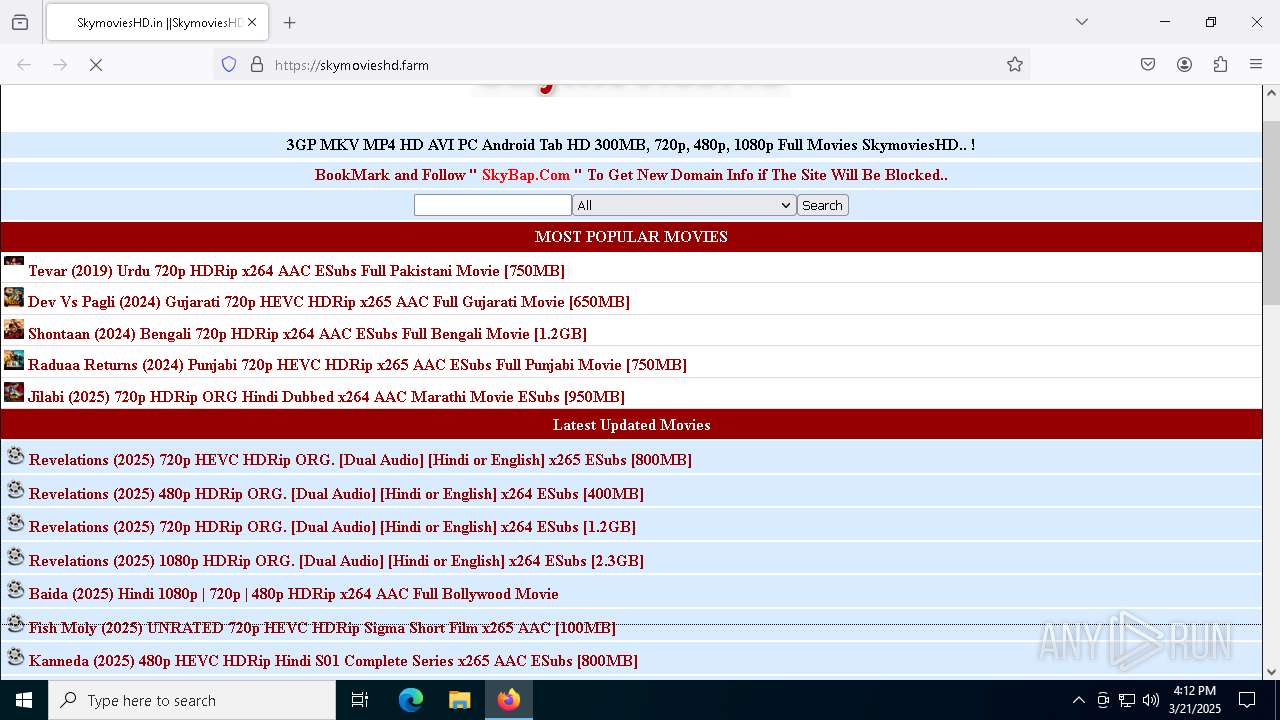Open the Extensions puzzle icon
Image resolution: width=1280 pixels, height=720 pixels.
pyautogui.click(x=1220, y=64)
